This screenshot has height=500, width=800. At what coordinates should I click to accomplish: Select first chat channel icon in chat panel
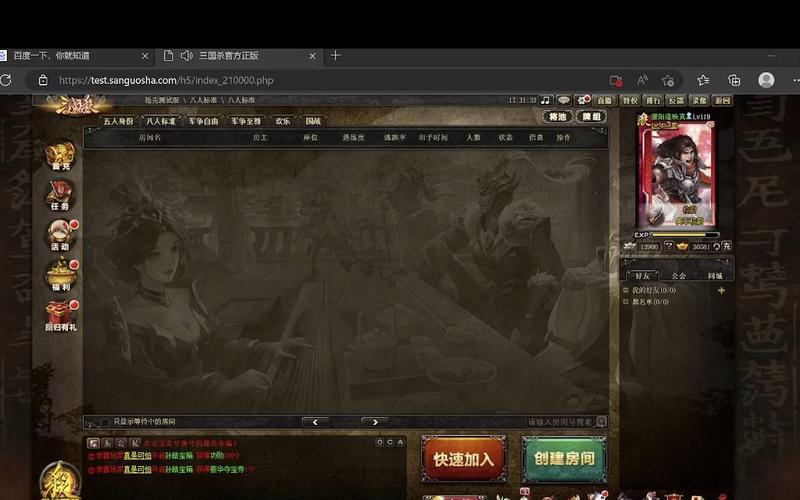(93, 443)
